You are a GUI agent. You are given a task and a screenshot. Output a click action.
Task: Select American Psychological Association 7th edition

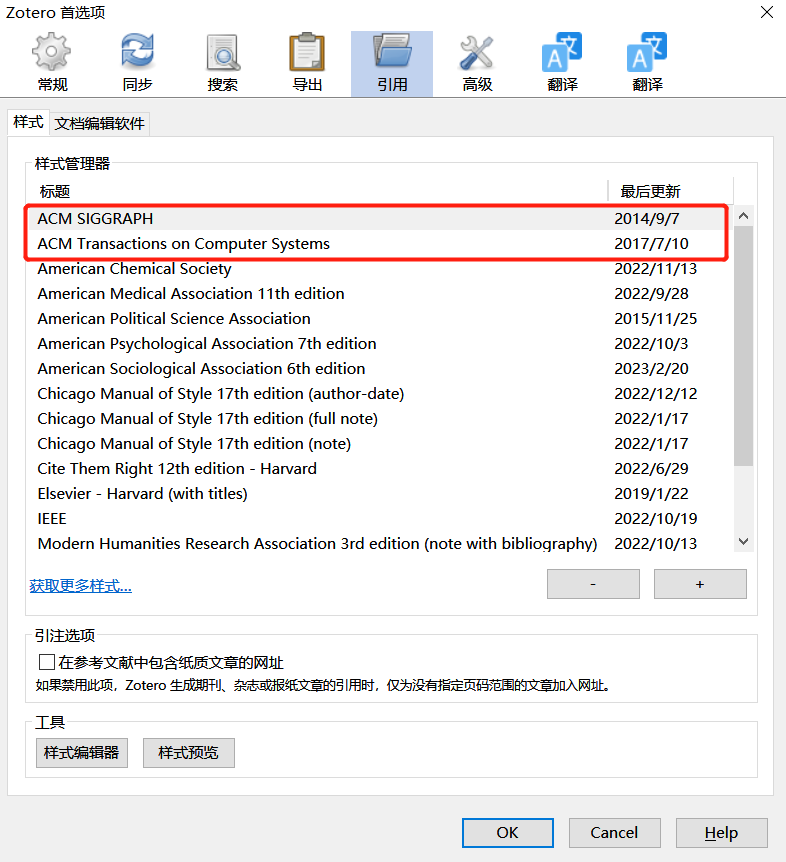click(379, 344)
